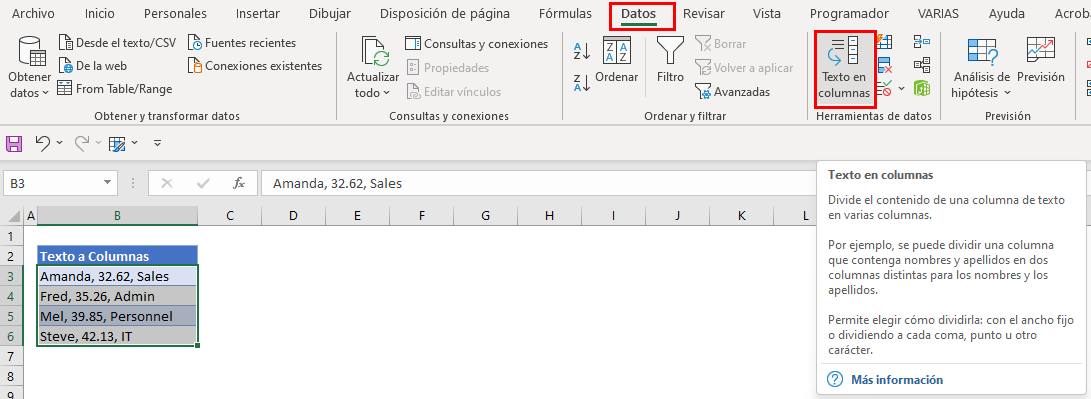Image resolution: width=1091 pixels, height=399 pixels.
Task: Select cell with Fred, 35.26, Admin
Action: [118, 296]
